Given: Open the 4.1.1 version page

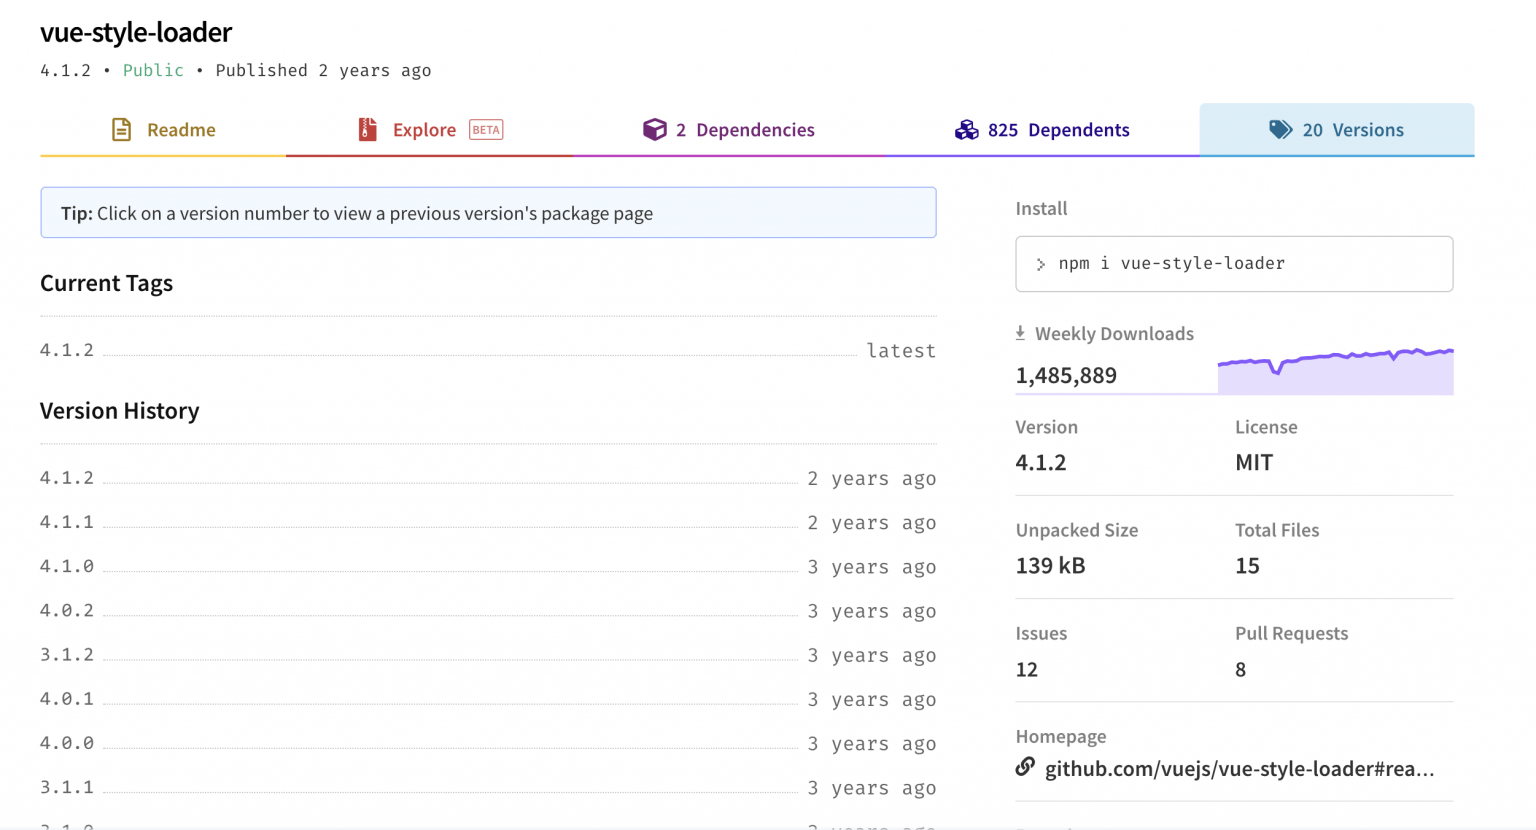Looking at the screenshot, I should point(65,522).
